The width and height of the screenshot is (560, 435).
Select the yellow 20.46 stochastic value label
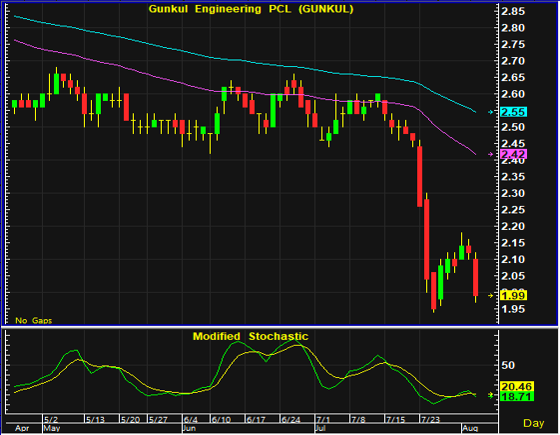(x=517, y=386)
